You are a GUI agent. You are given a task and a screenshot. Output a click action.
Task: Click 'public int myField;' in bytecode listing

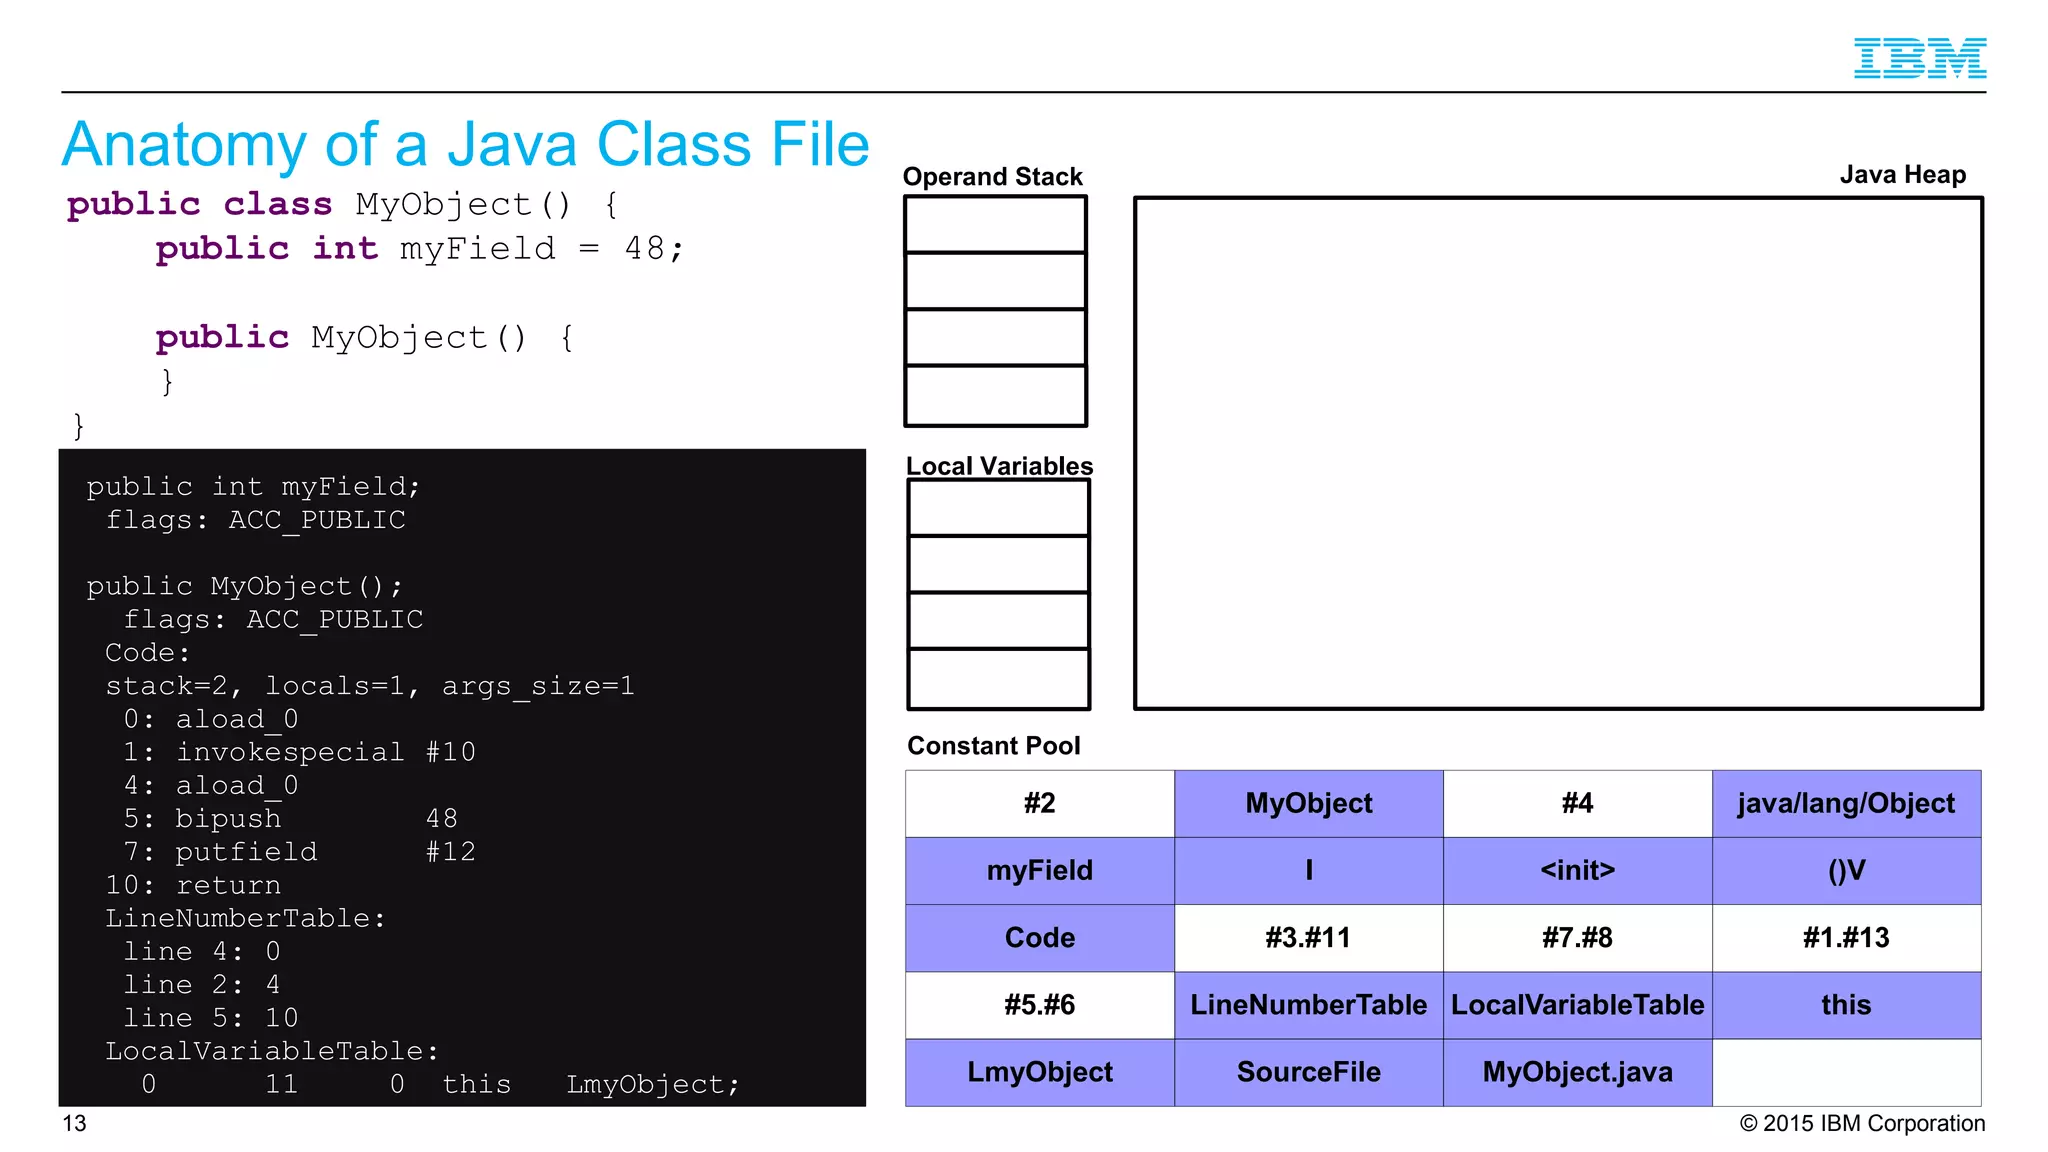253,487
